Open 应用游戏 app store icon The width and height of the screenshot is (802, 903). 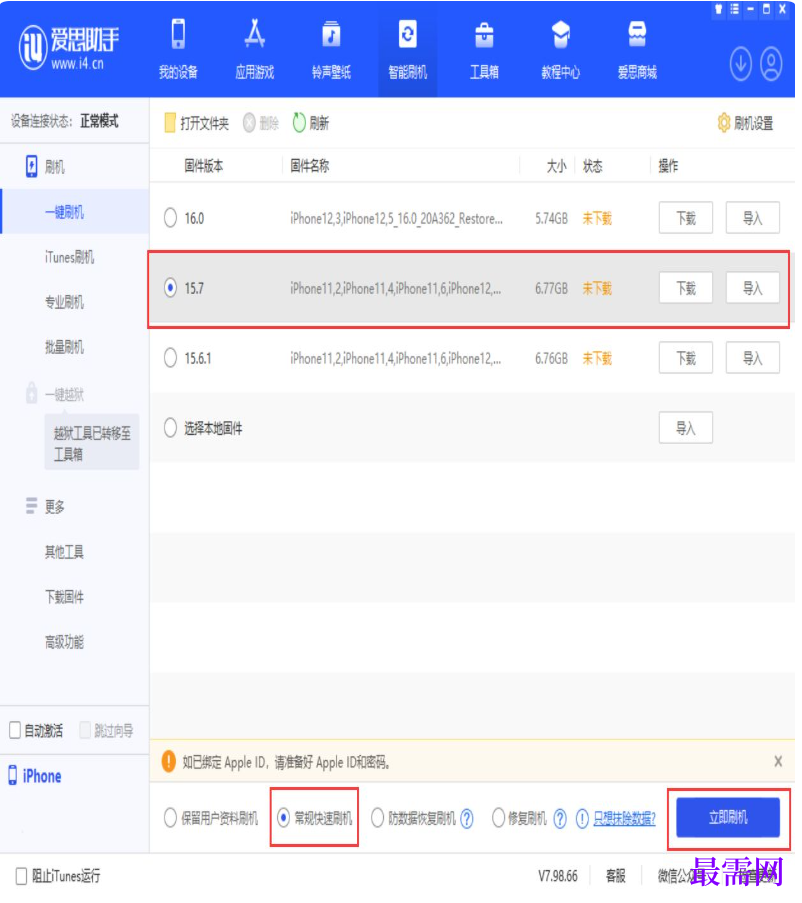(255, 48)
